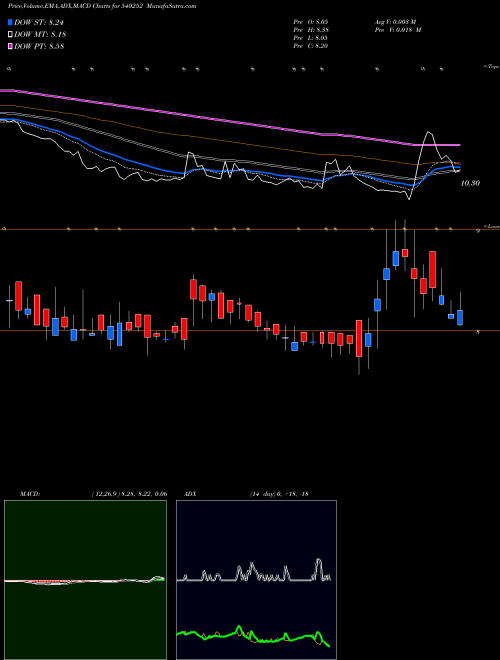Click the 'Pre O: 8.05' value

tap(311, 22)
